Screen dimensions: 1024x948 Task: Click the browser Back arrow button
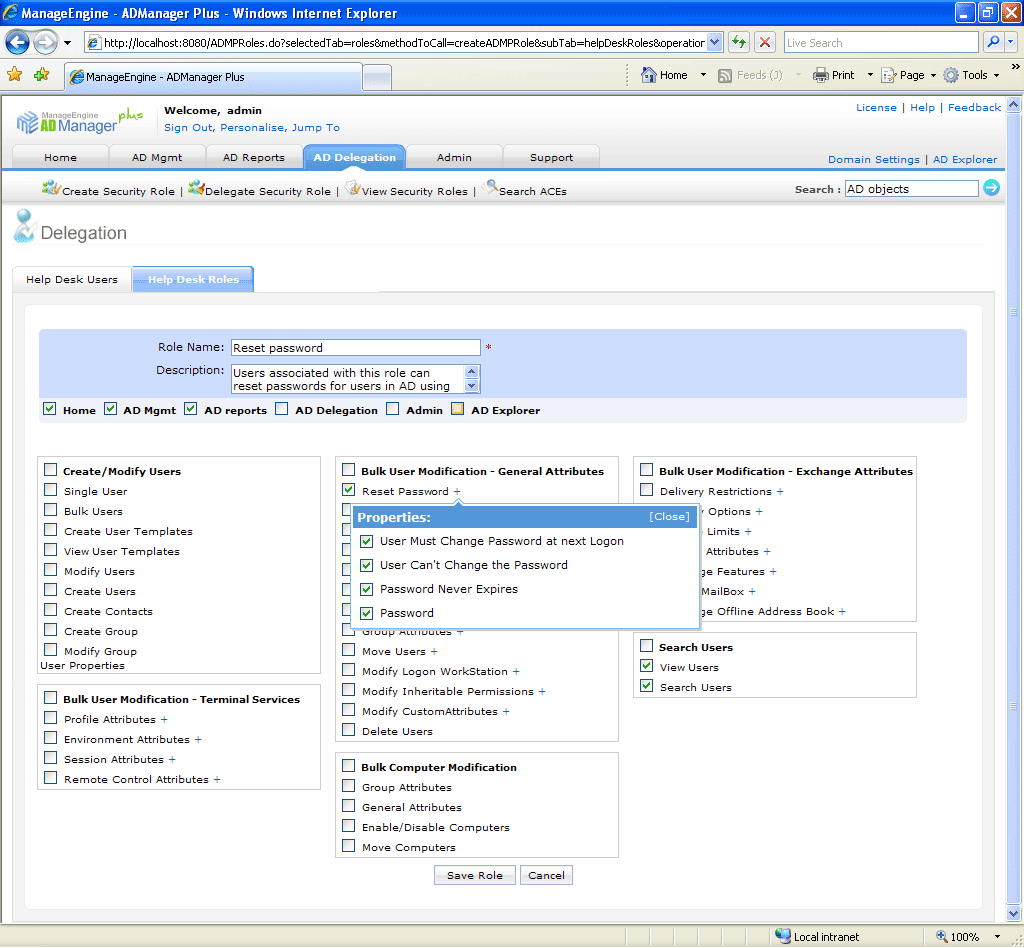17,43
